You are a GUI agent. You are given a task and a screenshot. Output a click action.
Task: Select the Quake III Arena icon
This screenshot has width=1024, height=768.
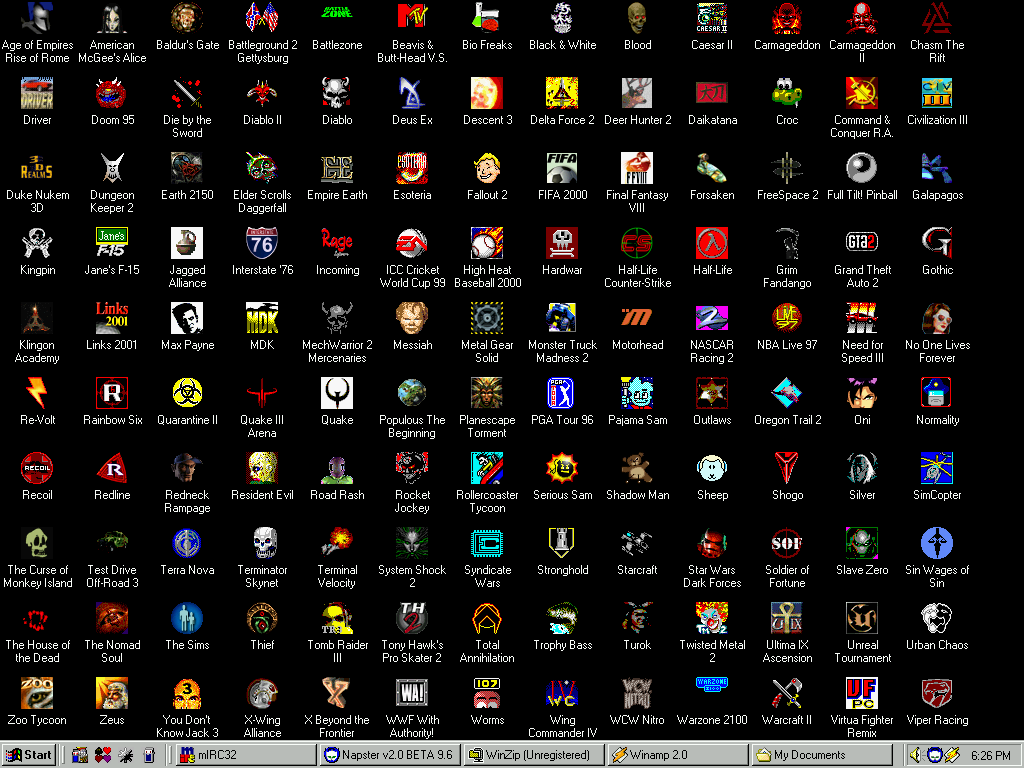(262, 394)
